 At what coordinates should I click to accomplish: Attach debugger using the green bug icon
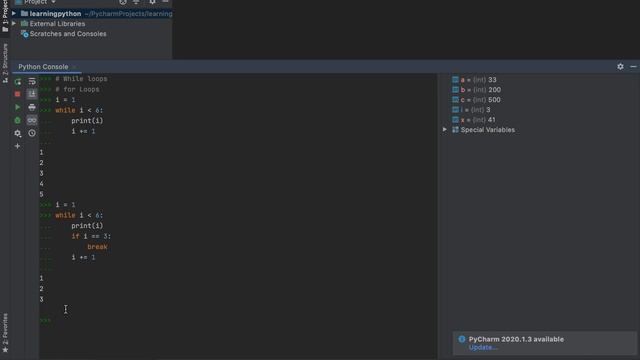(18, 120)
